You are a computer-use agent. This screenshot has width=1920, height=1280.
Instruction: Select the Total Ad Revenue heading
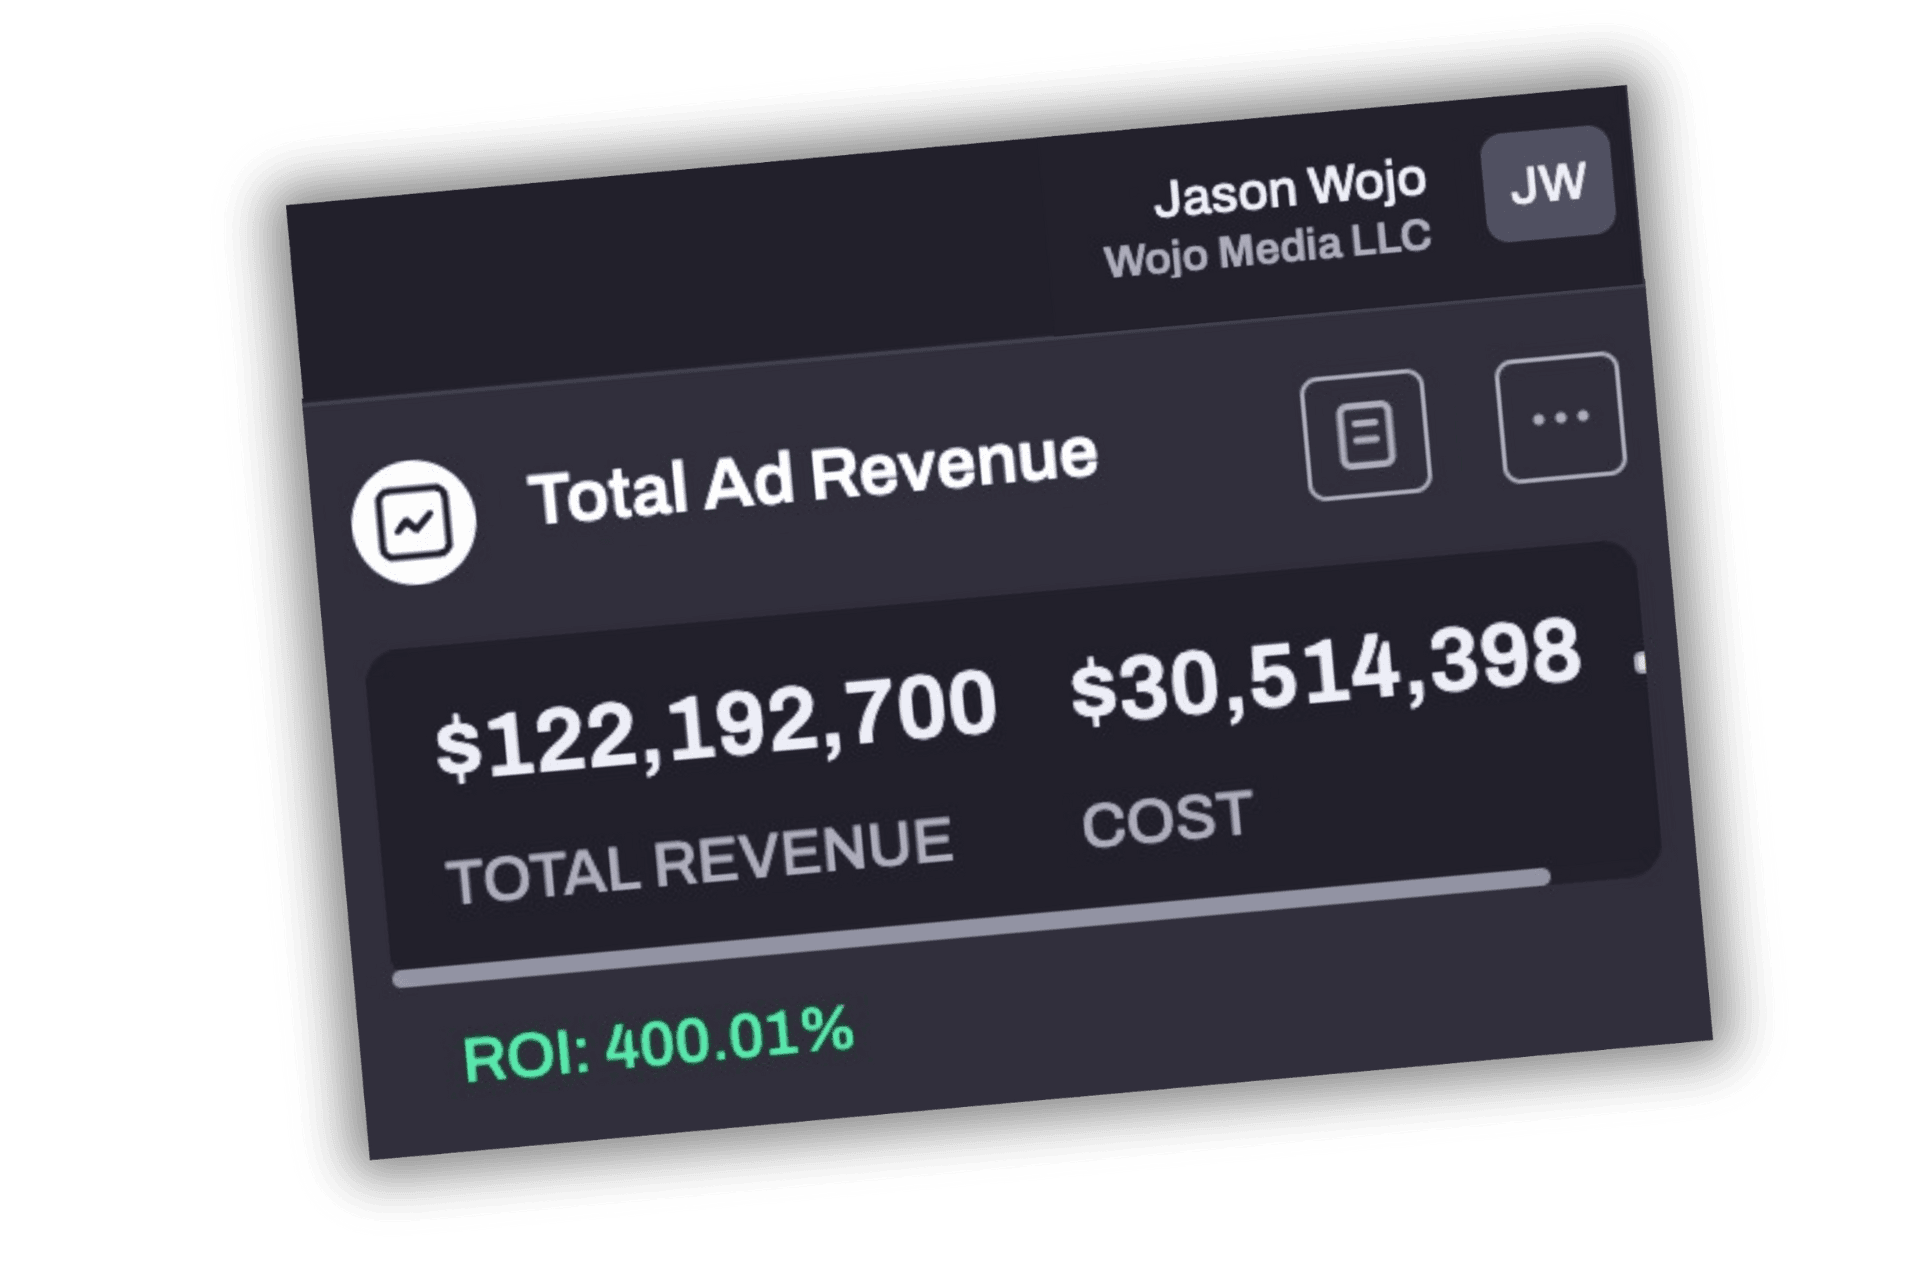coord(813,475)
